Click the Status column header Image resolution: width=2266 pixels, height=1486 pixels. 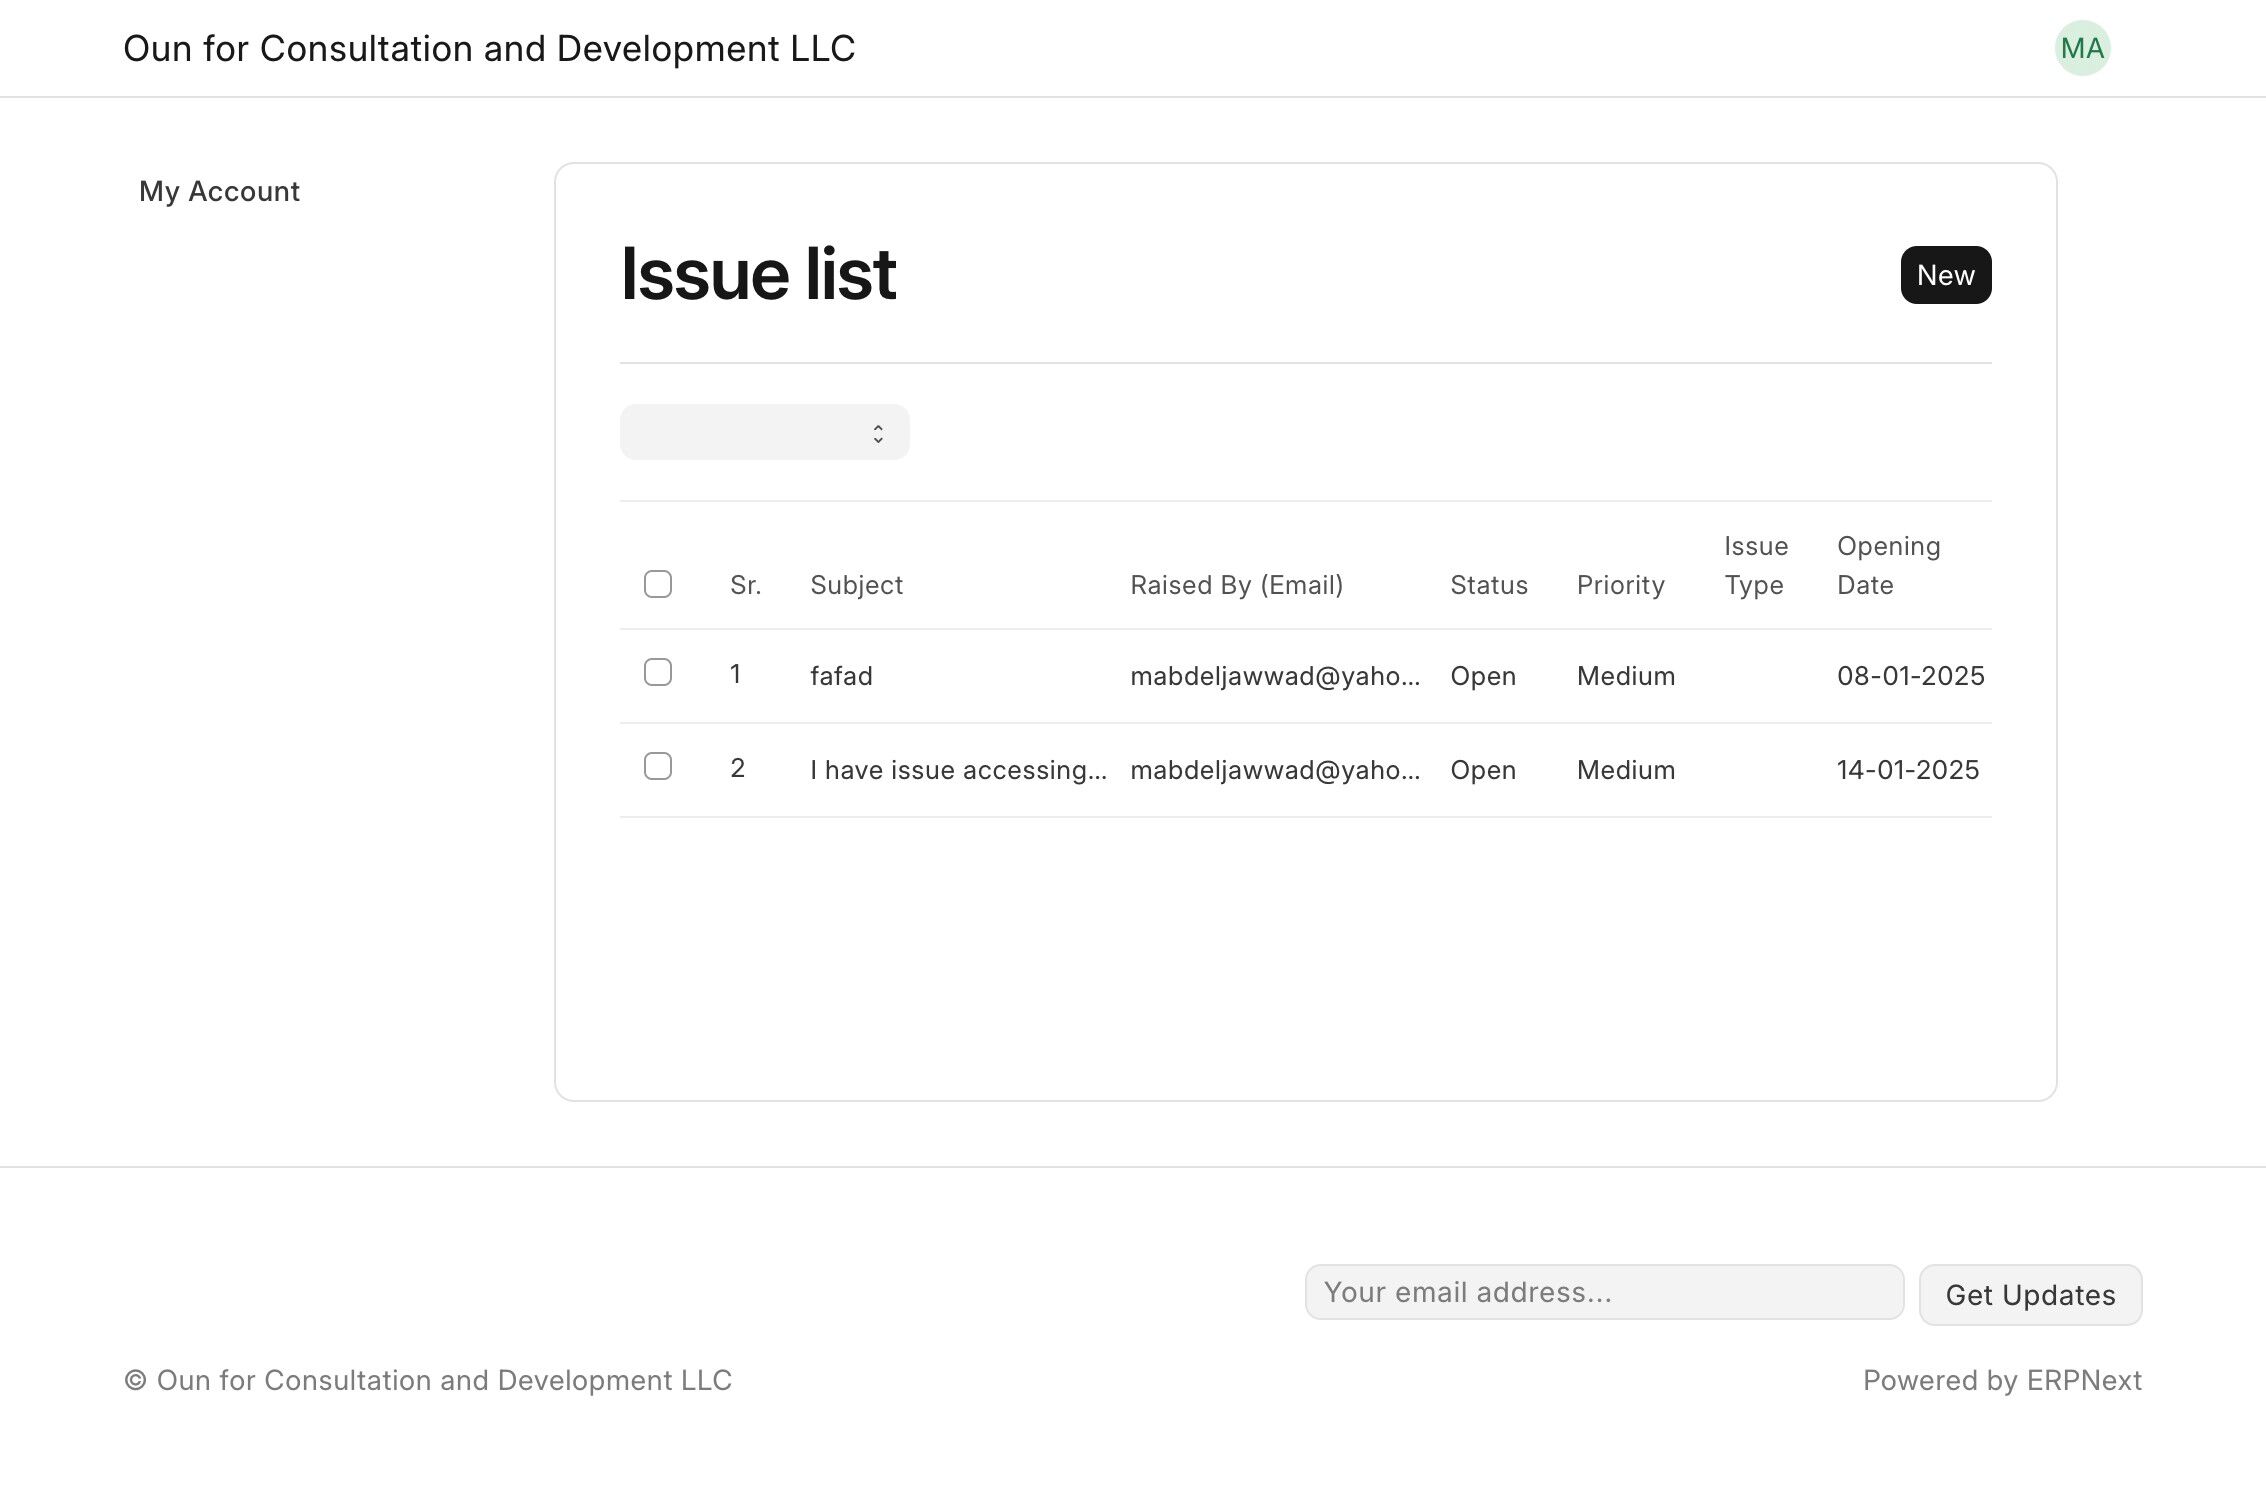1488,585
